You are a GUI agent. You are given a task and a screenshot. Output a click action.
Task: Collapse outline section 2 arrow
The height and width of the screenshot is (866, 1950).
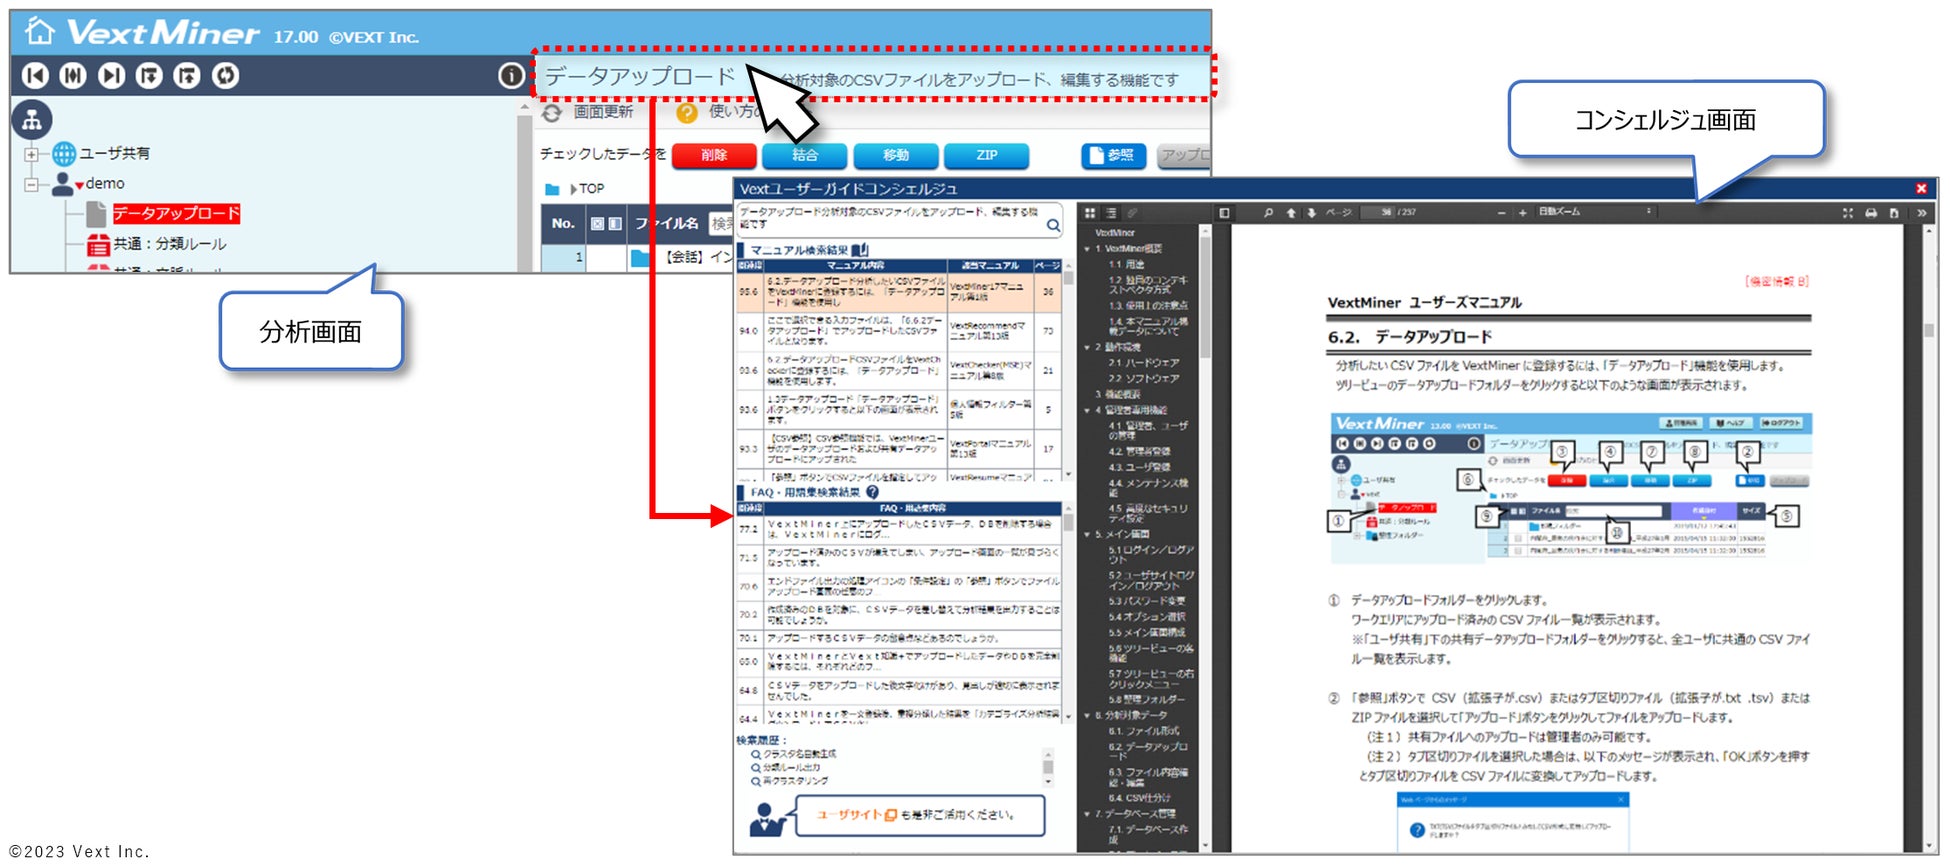click(1087, 347)
